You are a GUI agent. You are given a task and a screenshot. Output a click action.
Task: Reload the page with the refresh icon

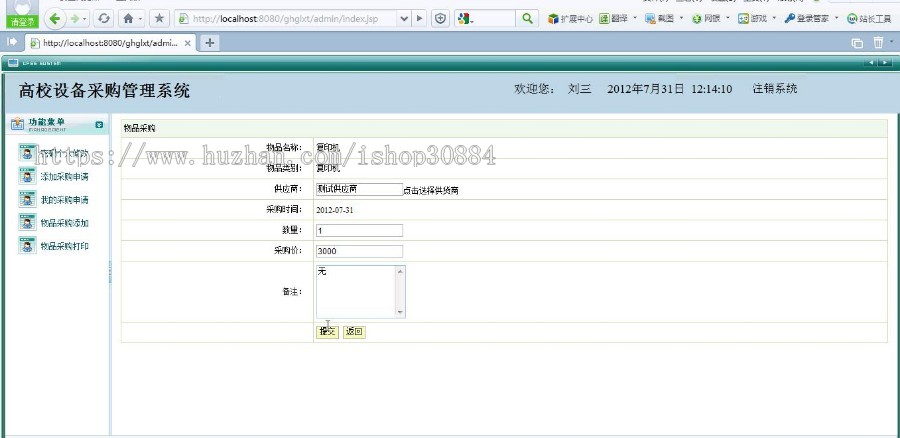click(104, 19)
